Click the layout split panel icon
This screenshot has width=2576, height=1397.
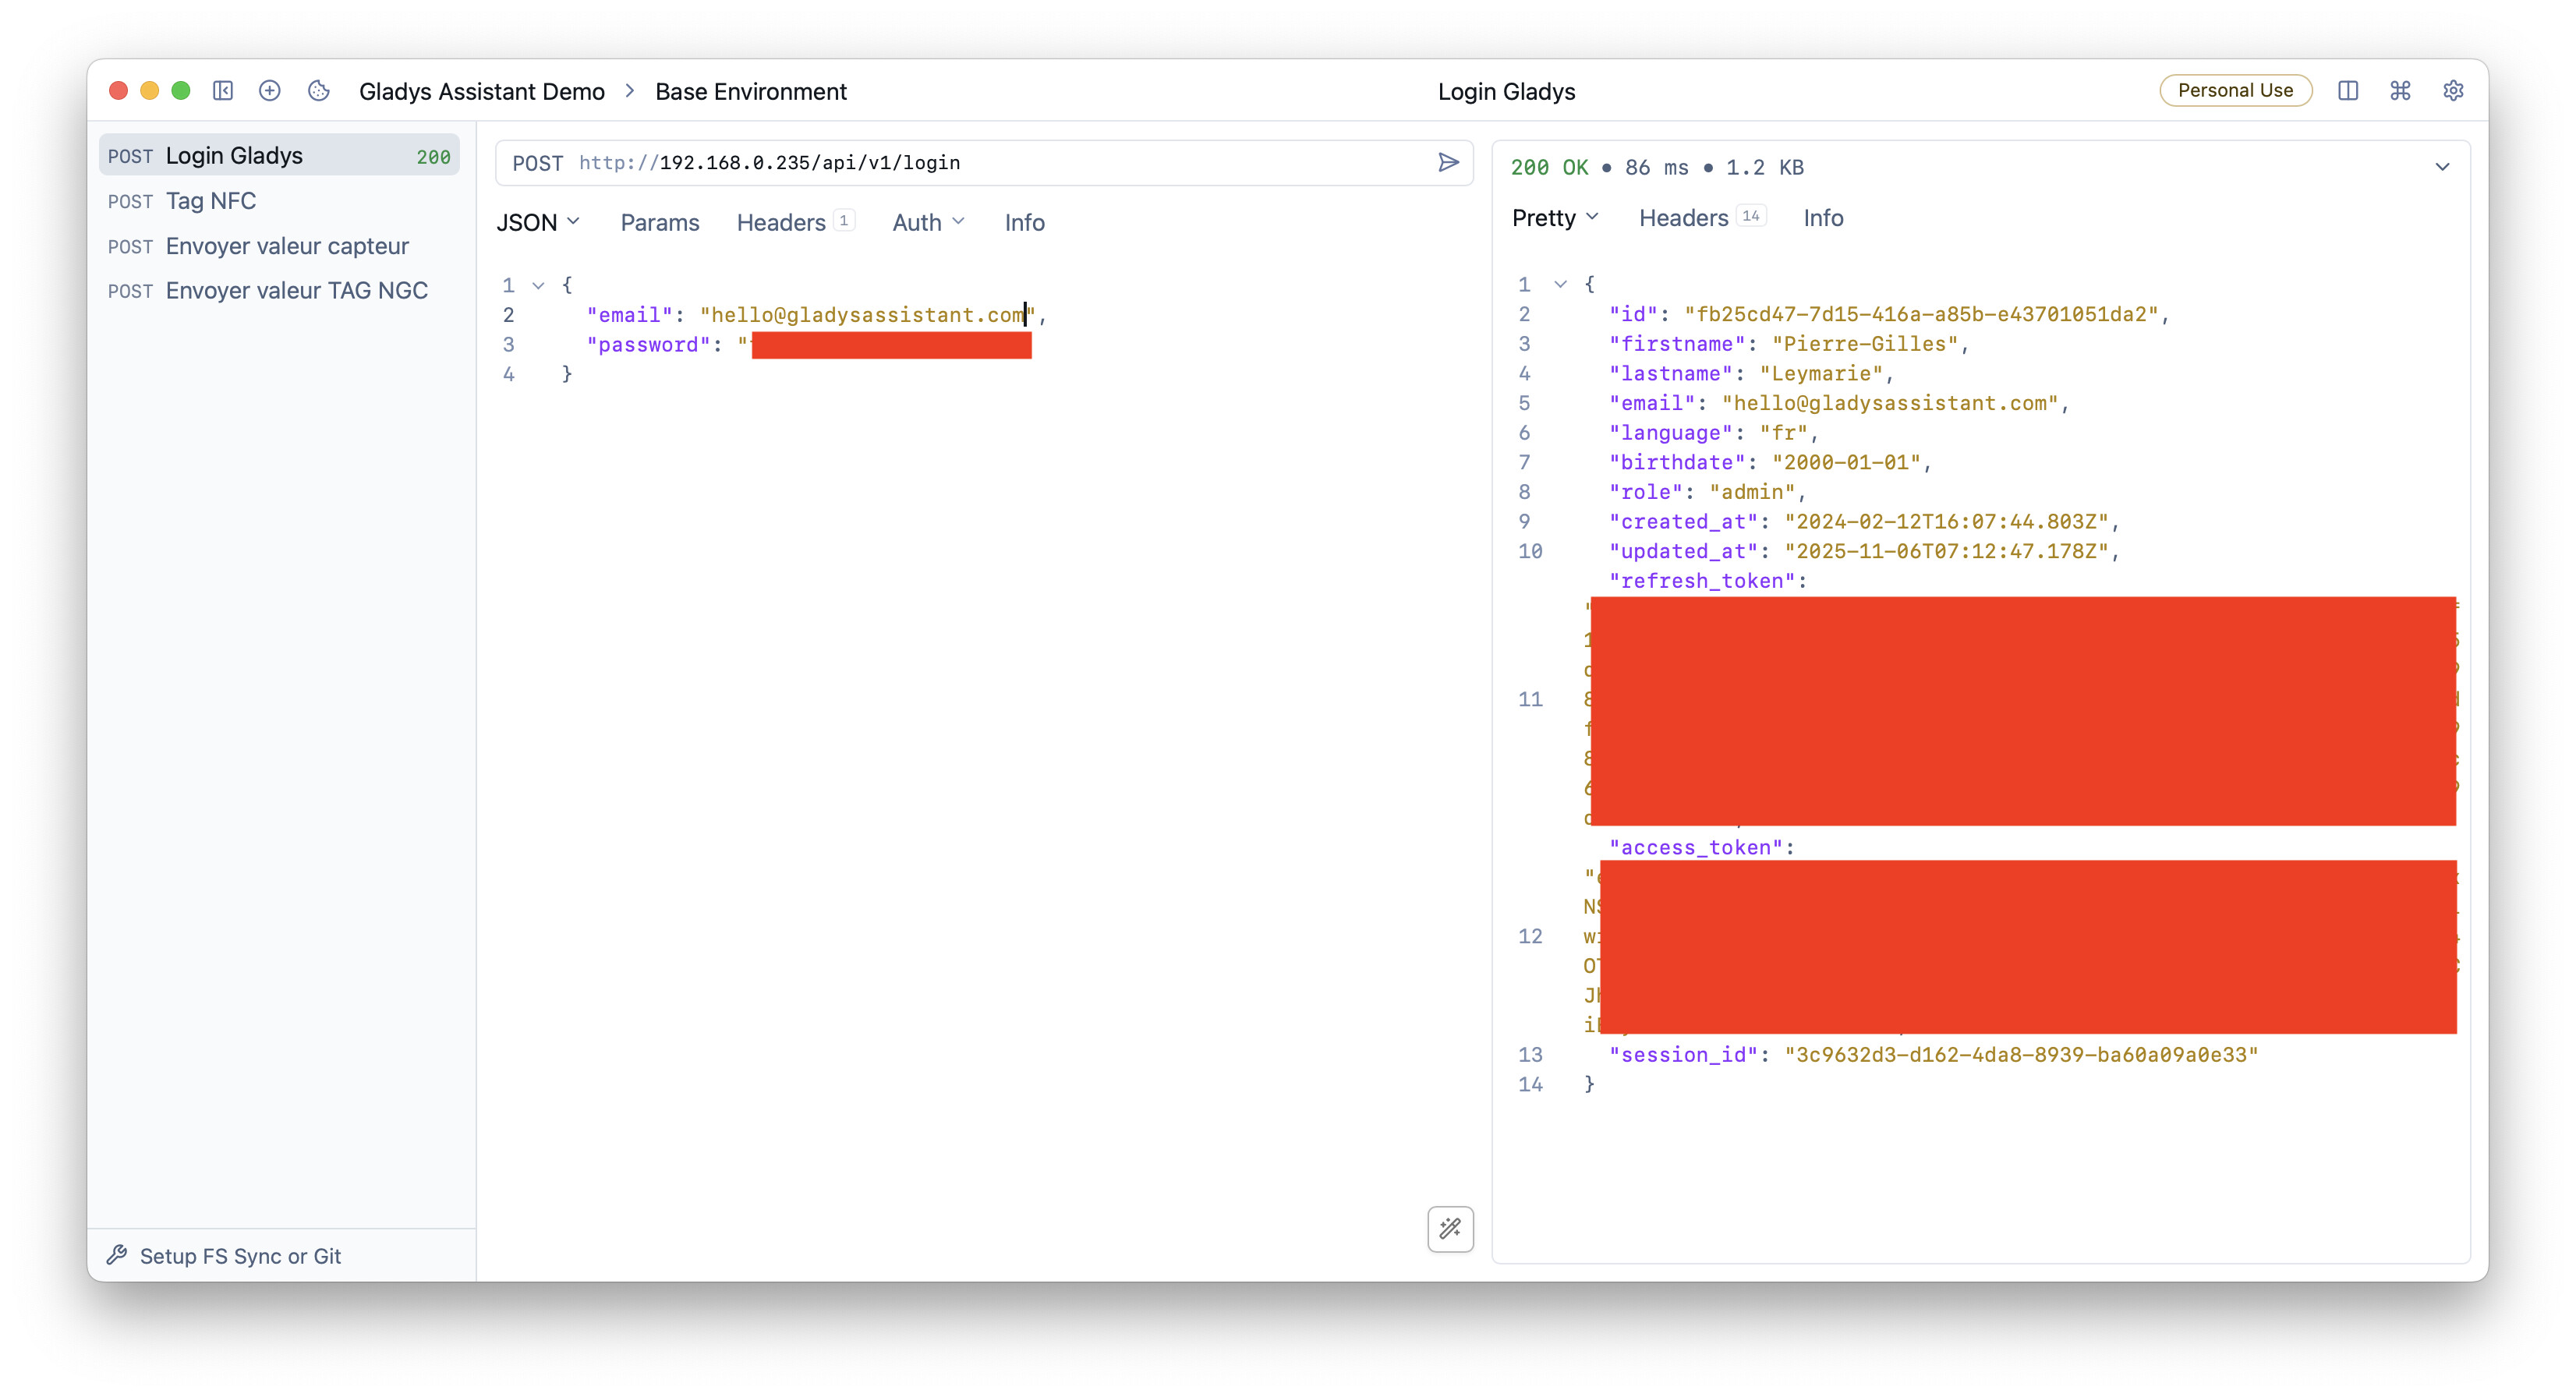tap(2348, 91)
